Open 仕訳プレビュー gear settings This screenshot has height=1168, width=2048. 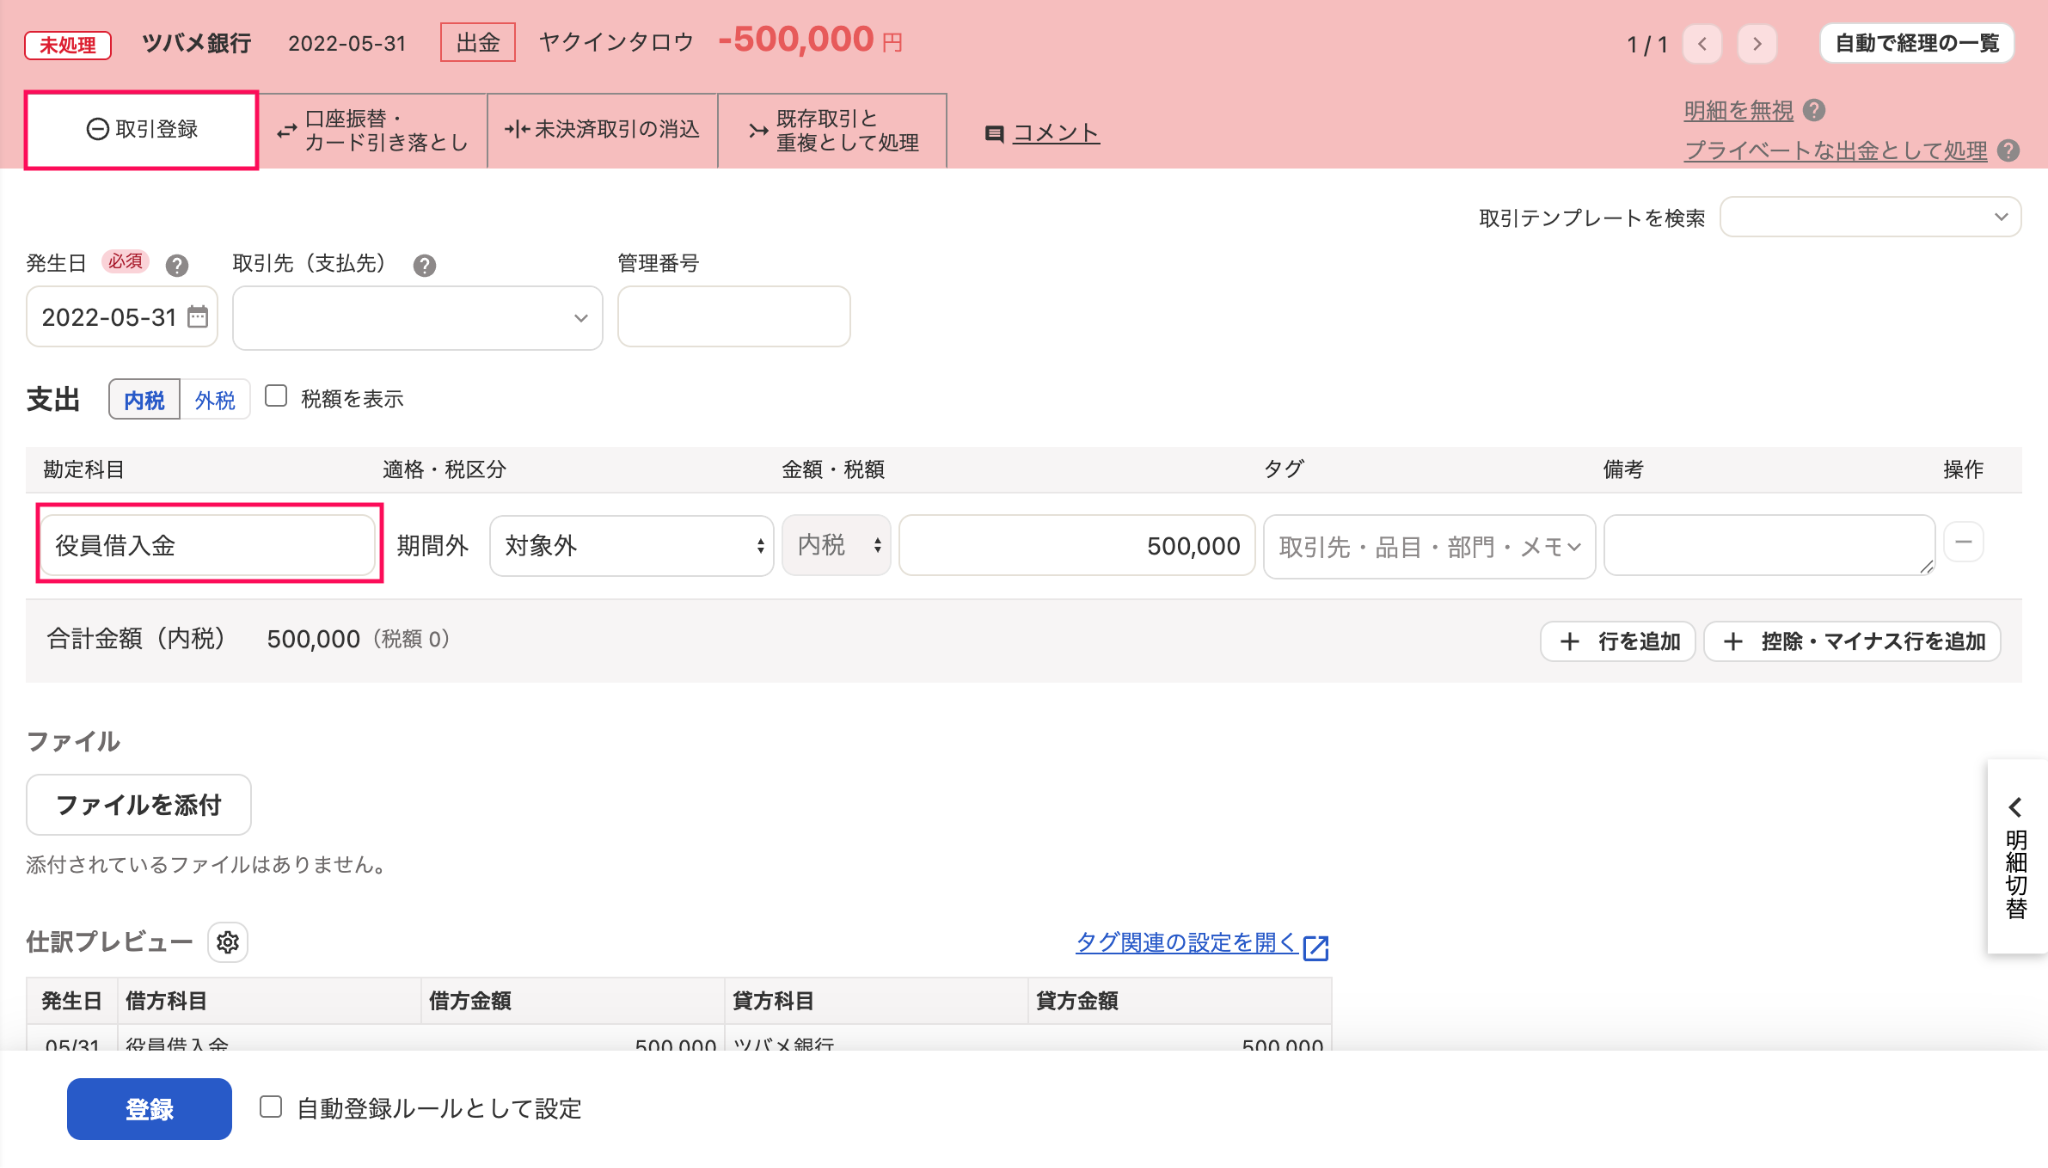[228, 942]
